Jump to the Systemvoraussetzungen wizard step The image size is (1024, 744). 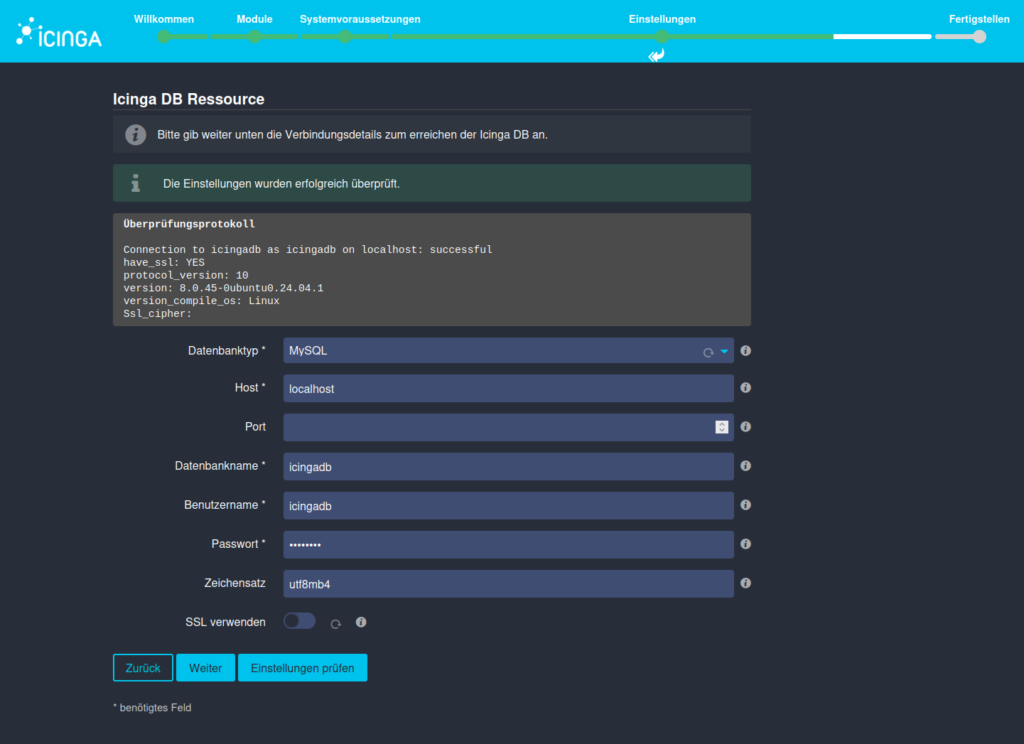pos(344,36)
